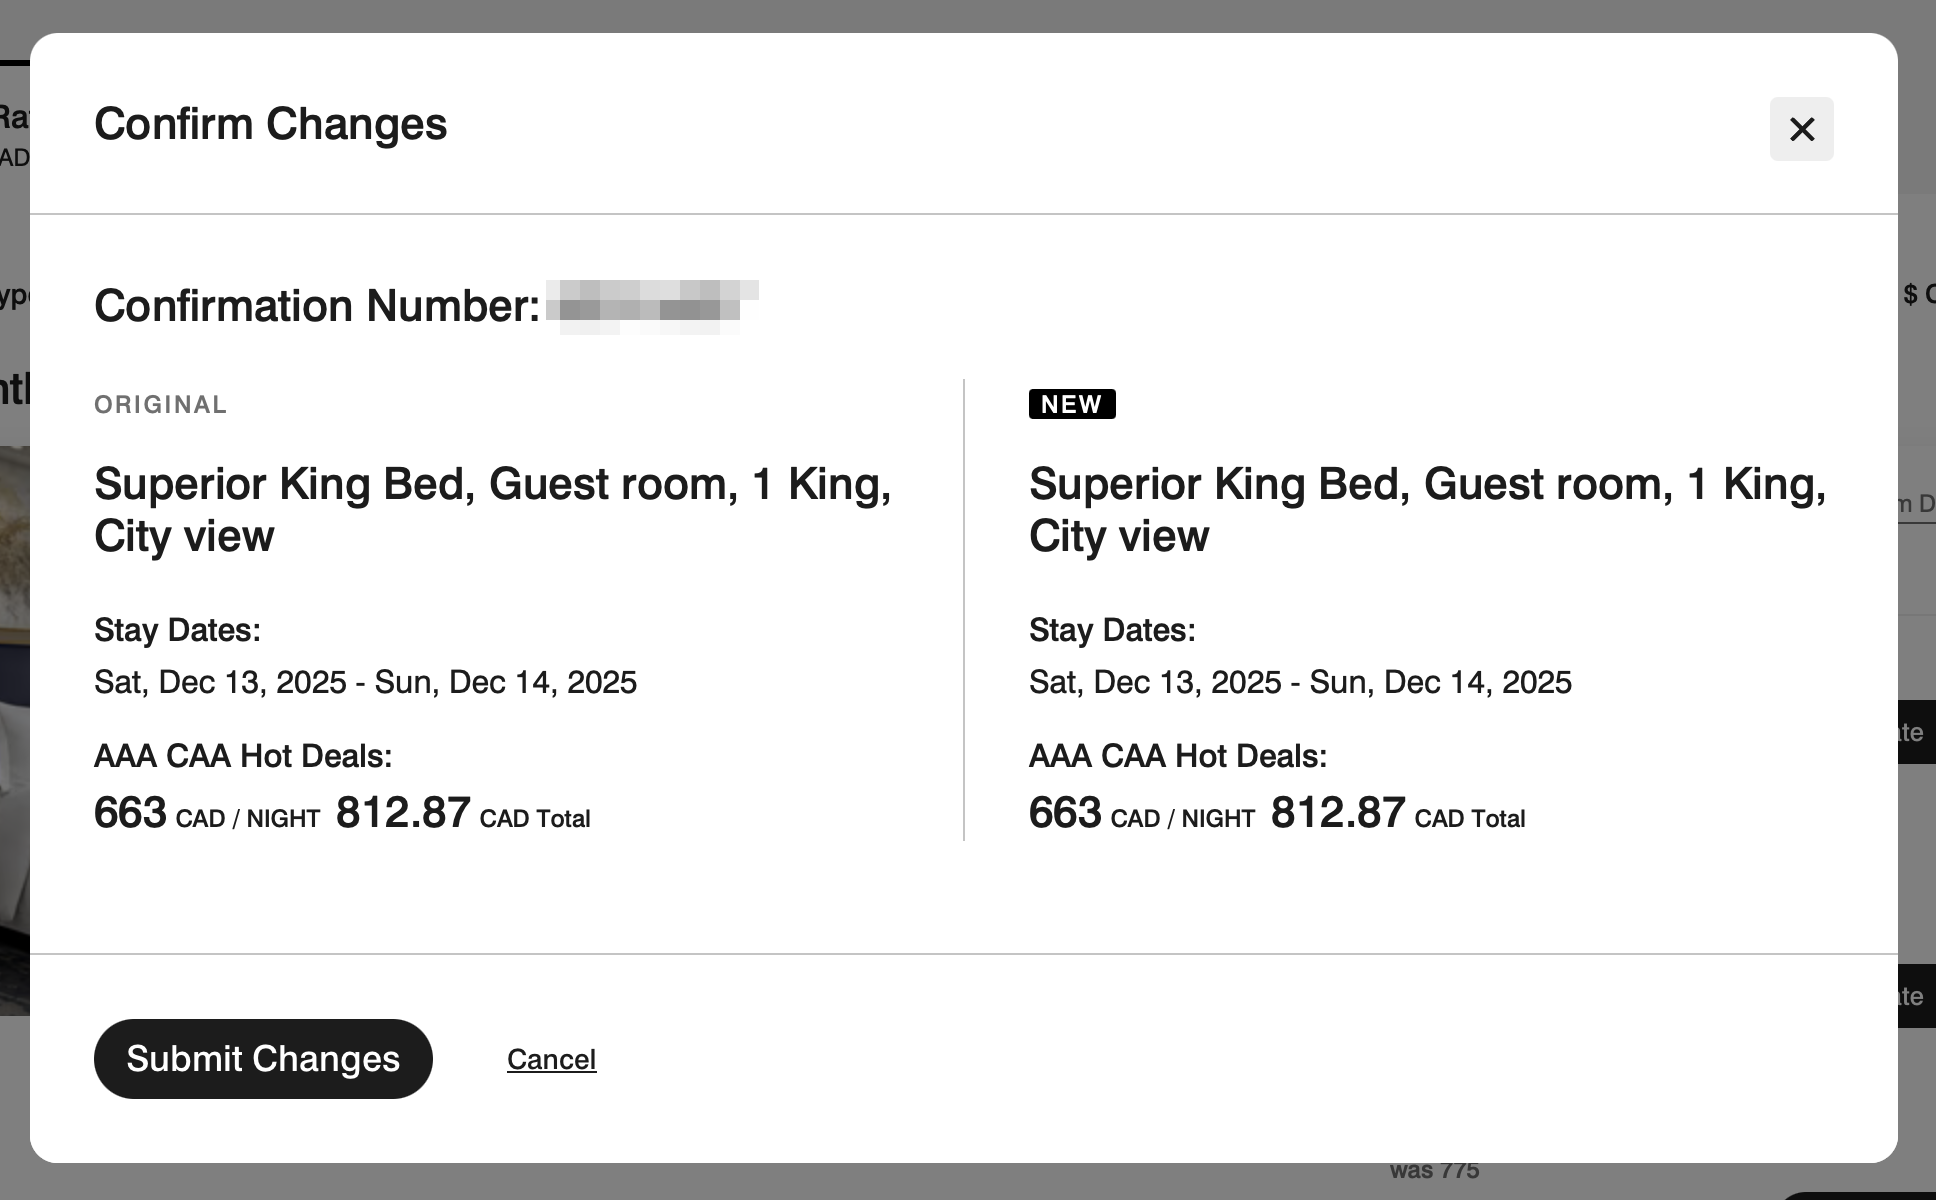Viewport: 1936px width, 1200px height.
Task: Select the new reservation stay dates text
Action: (1300, 682)
